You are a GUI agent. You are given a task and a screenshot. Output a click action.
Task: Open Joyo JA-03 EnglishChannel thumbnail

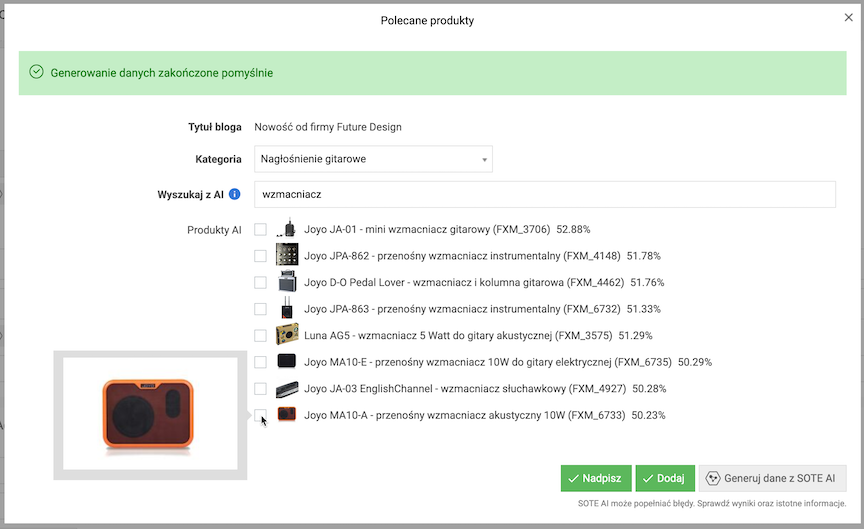tap(287, 388)
